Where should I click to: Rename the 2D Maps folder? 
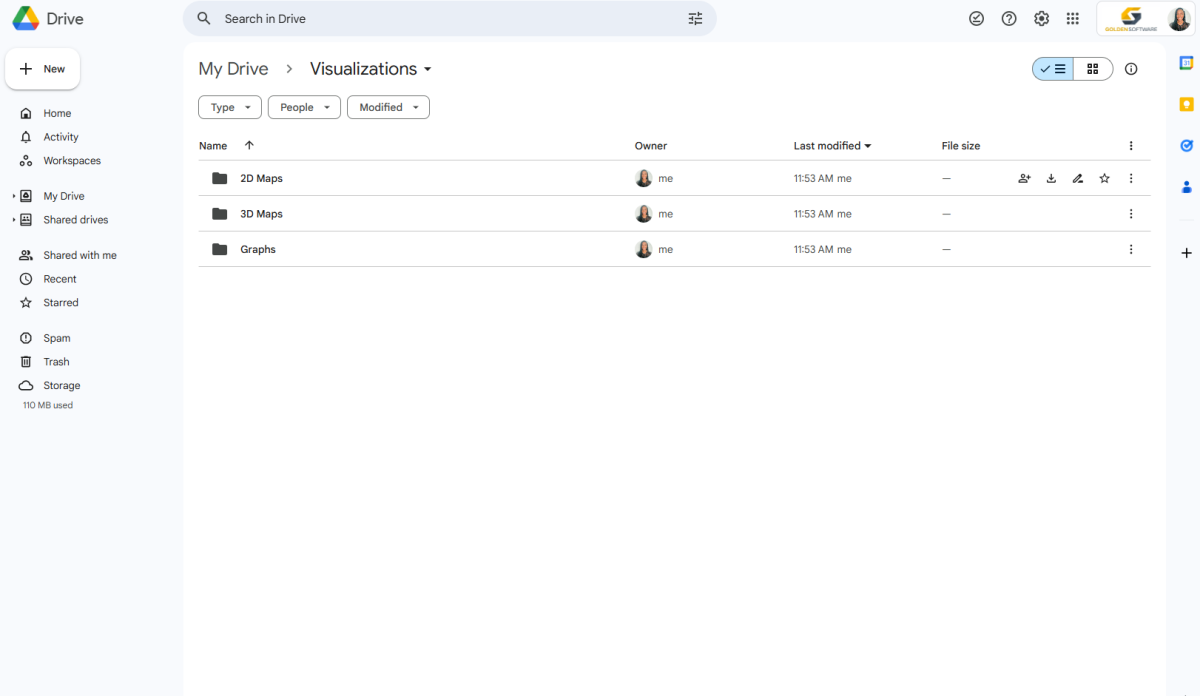click(1077, 178)
